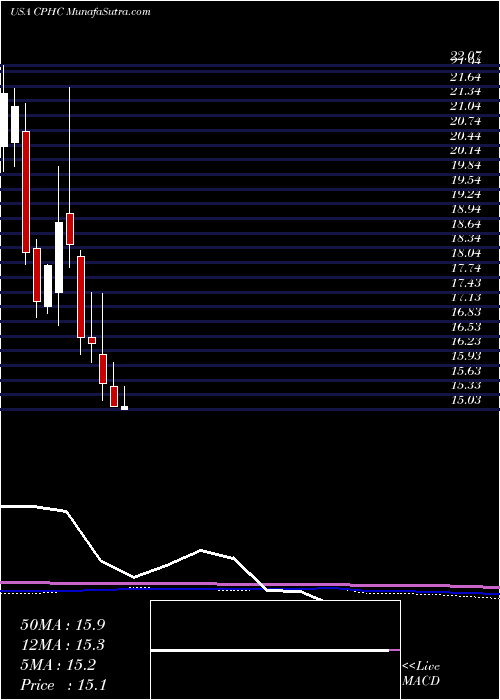Click the USA CPHC MunafaSutra.com title text
Image resolution: width=500 pixels, height=700 pixels.
[x=80, y=12]
